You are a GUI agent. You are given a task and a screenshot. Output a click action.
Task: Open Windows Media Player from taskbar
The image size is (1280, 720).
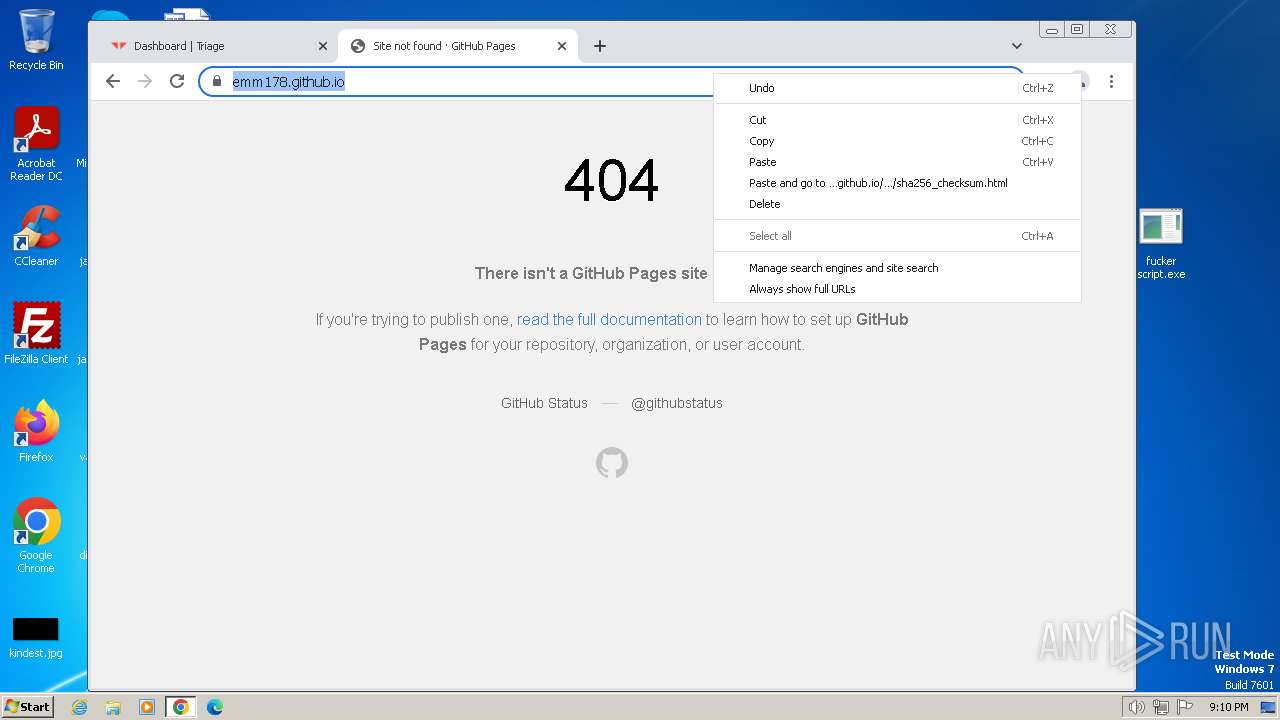147,707
